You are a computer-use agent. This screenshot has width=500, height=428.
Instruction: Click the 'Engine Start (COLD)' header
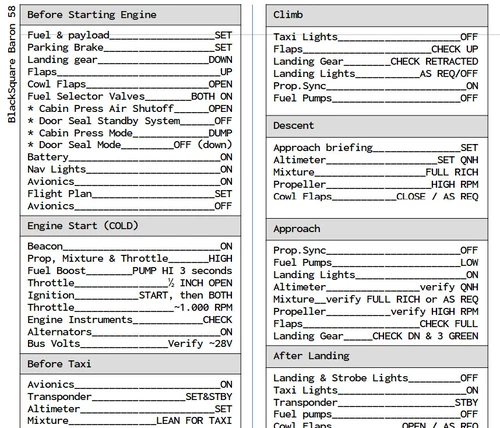click(x=130, y=226)
